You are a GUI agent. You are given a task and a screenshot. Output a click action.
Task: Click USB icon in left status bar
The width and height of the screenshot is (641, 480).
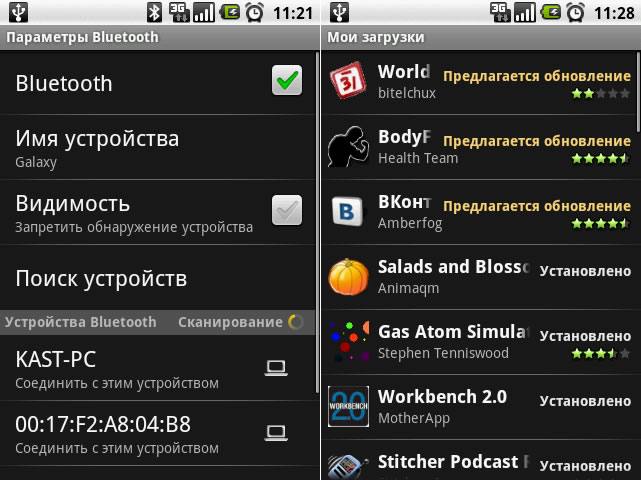(19, 12)
